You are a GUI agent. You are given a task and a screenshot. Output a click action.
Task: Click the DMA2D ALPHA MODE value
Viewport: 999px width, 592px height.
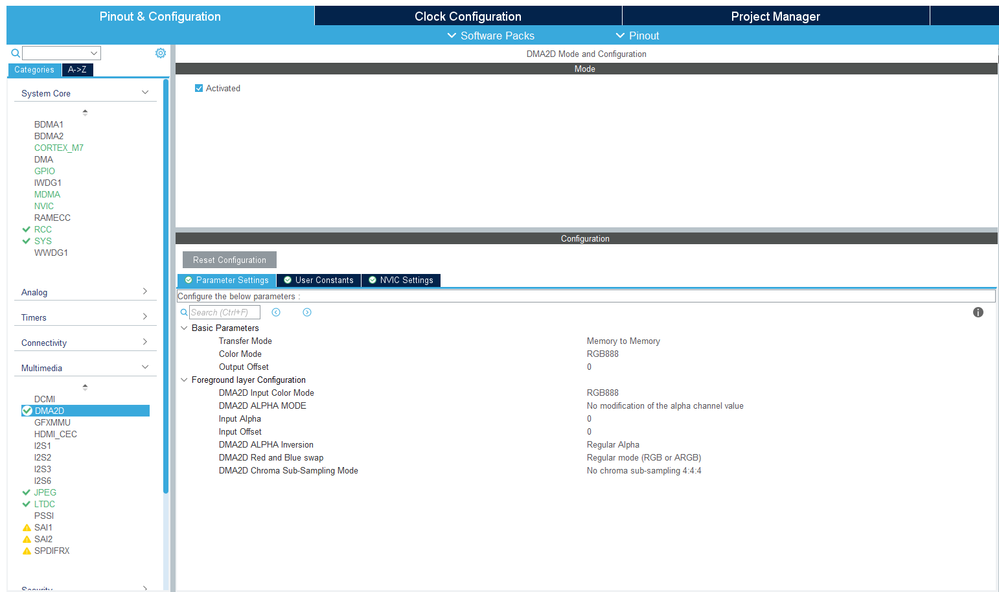tap(665, 406)
